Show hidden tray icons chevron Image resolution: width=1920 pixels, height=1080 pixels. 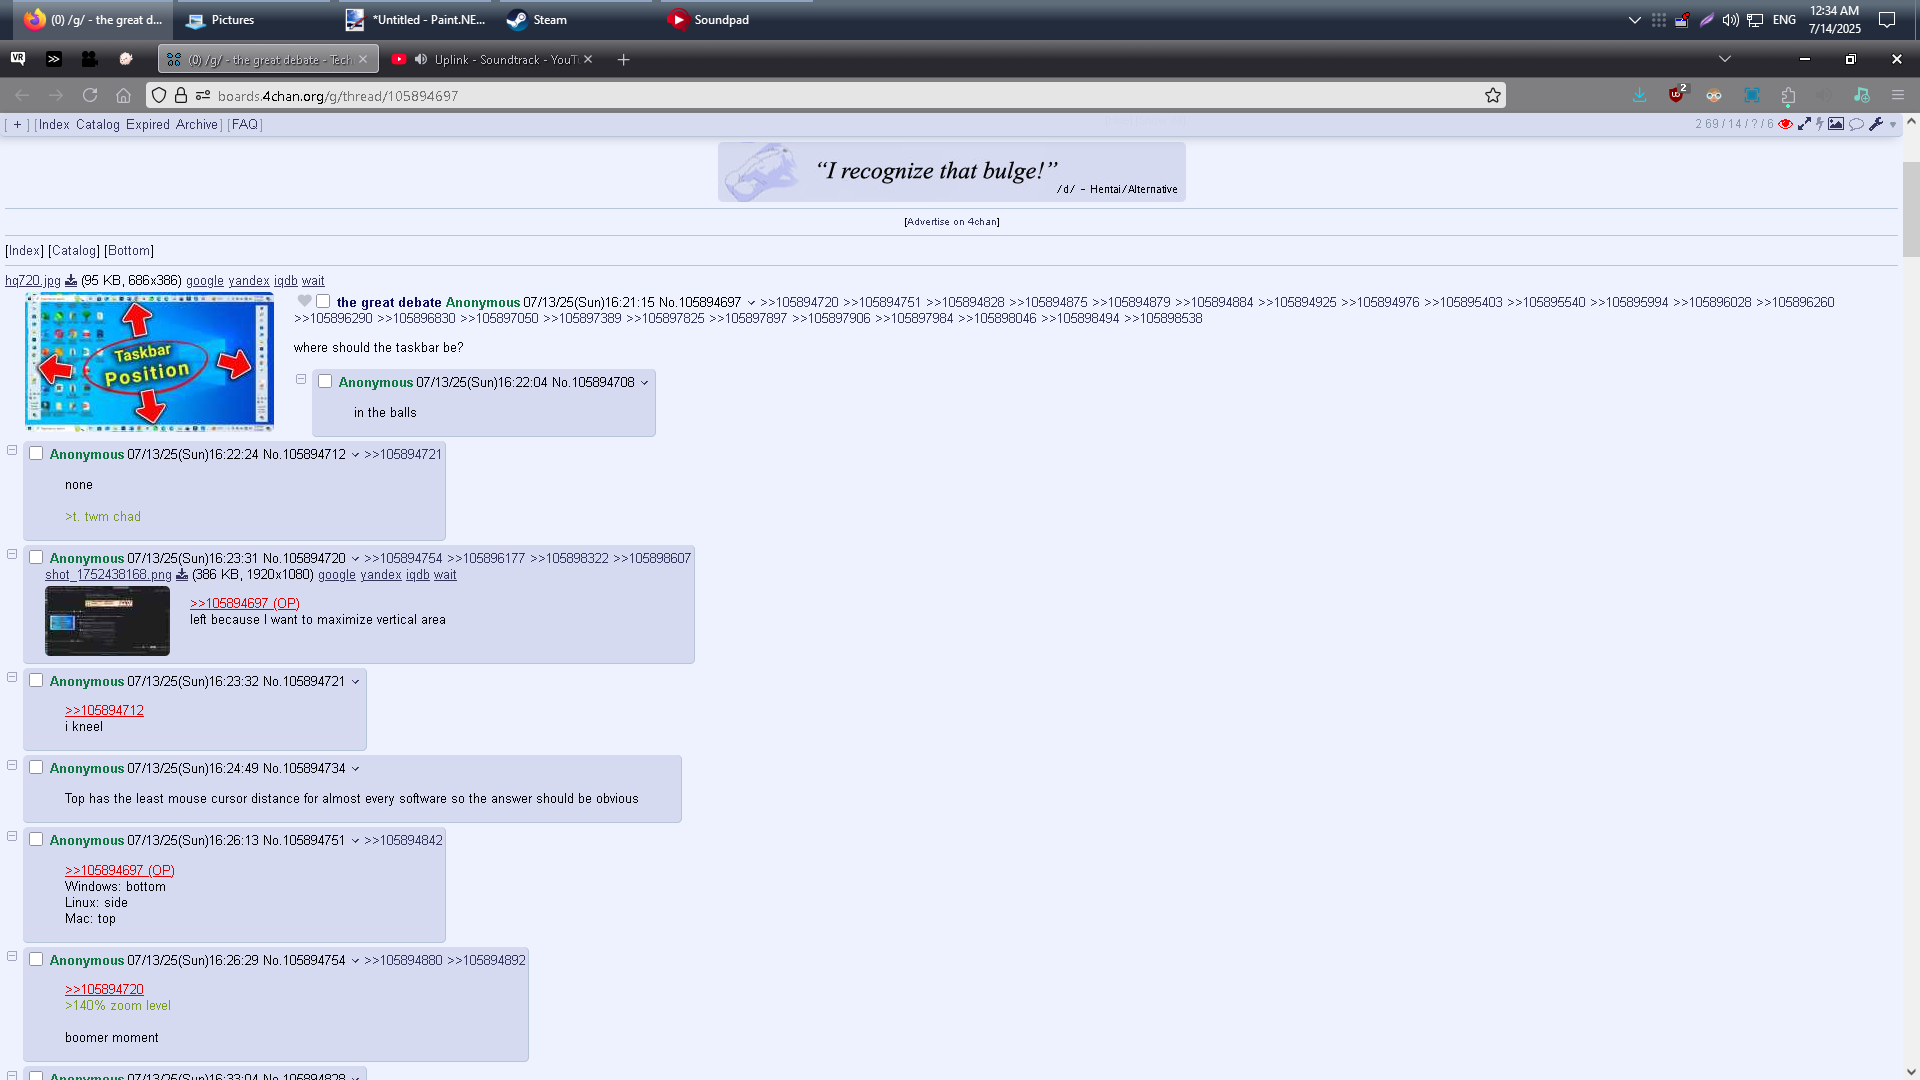[x=1635, y=20]
